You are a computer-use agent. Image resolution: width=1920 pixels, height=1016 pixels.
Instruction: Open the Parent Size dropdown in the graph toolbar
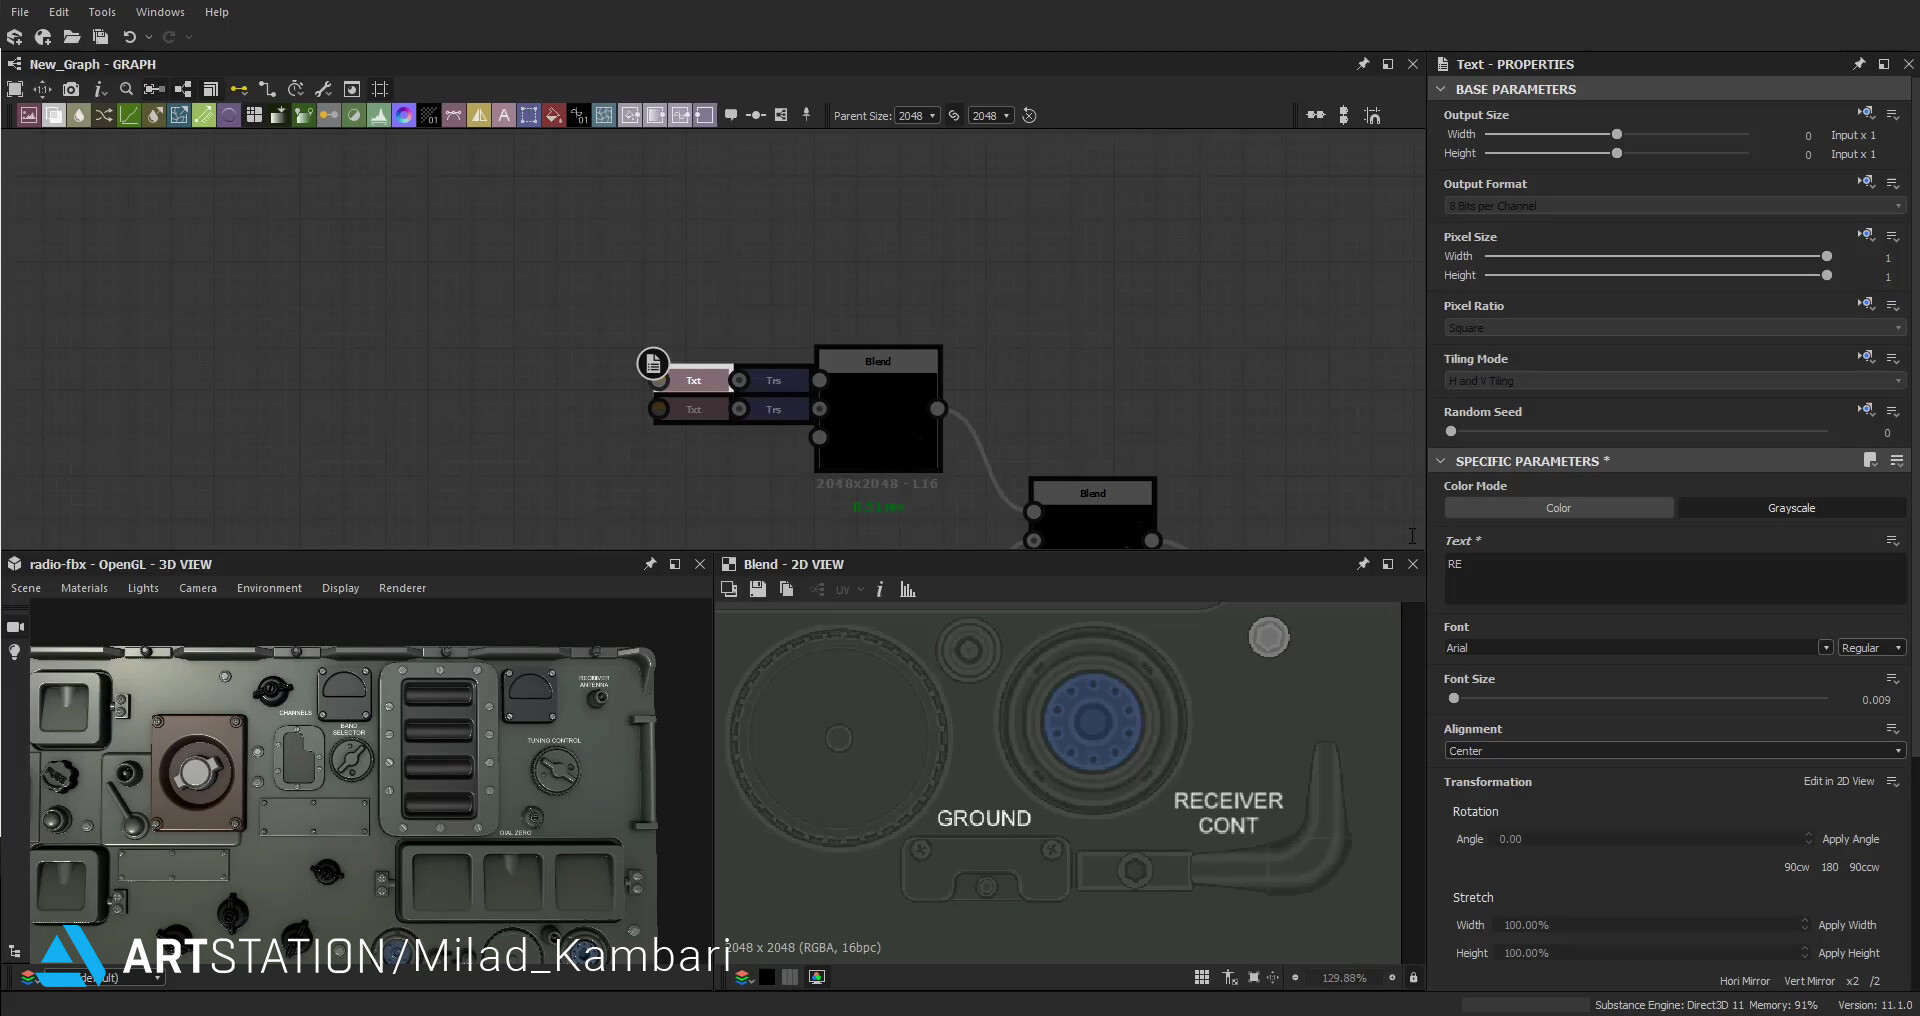coord(917,115)
